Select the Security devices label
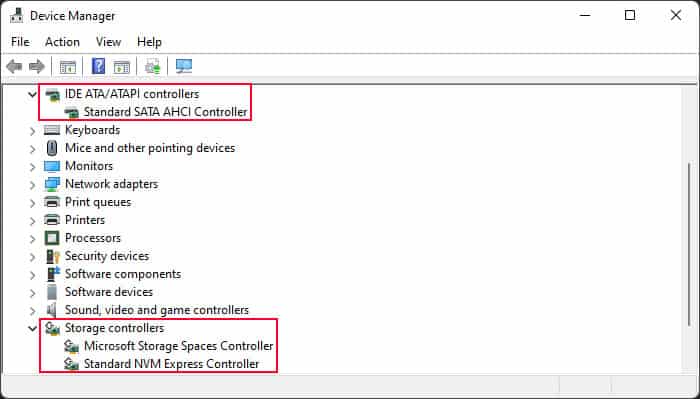700x399 pixels. tap(107, 256)
